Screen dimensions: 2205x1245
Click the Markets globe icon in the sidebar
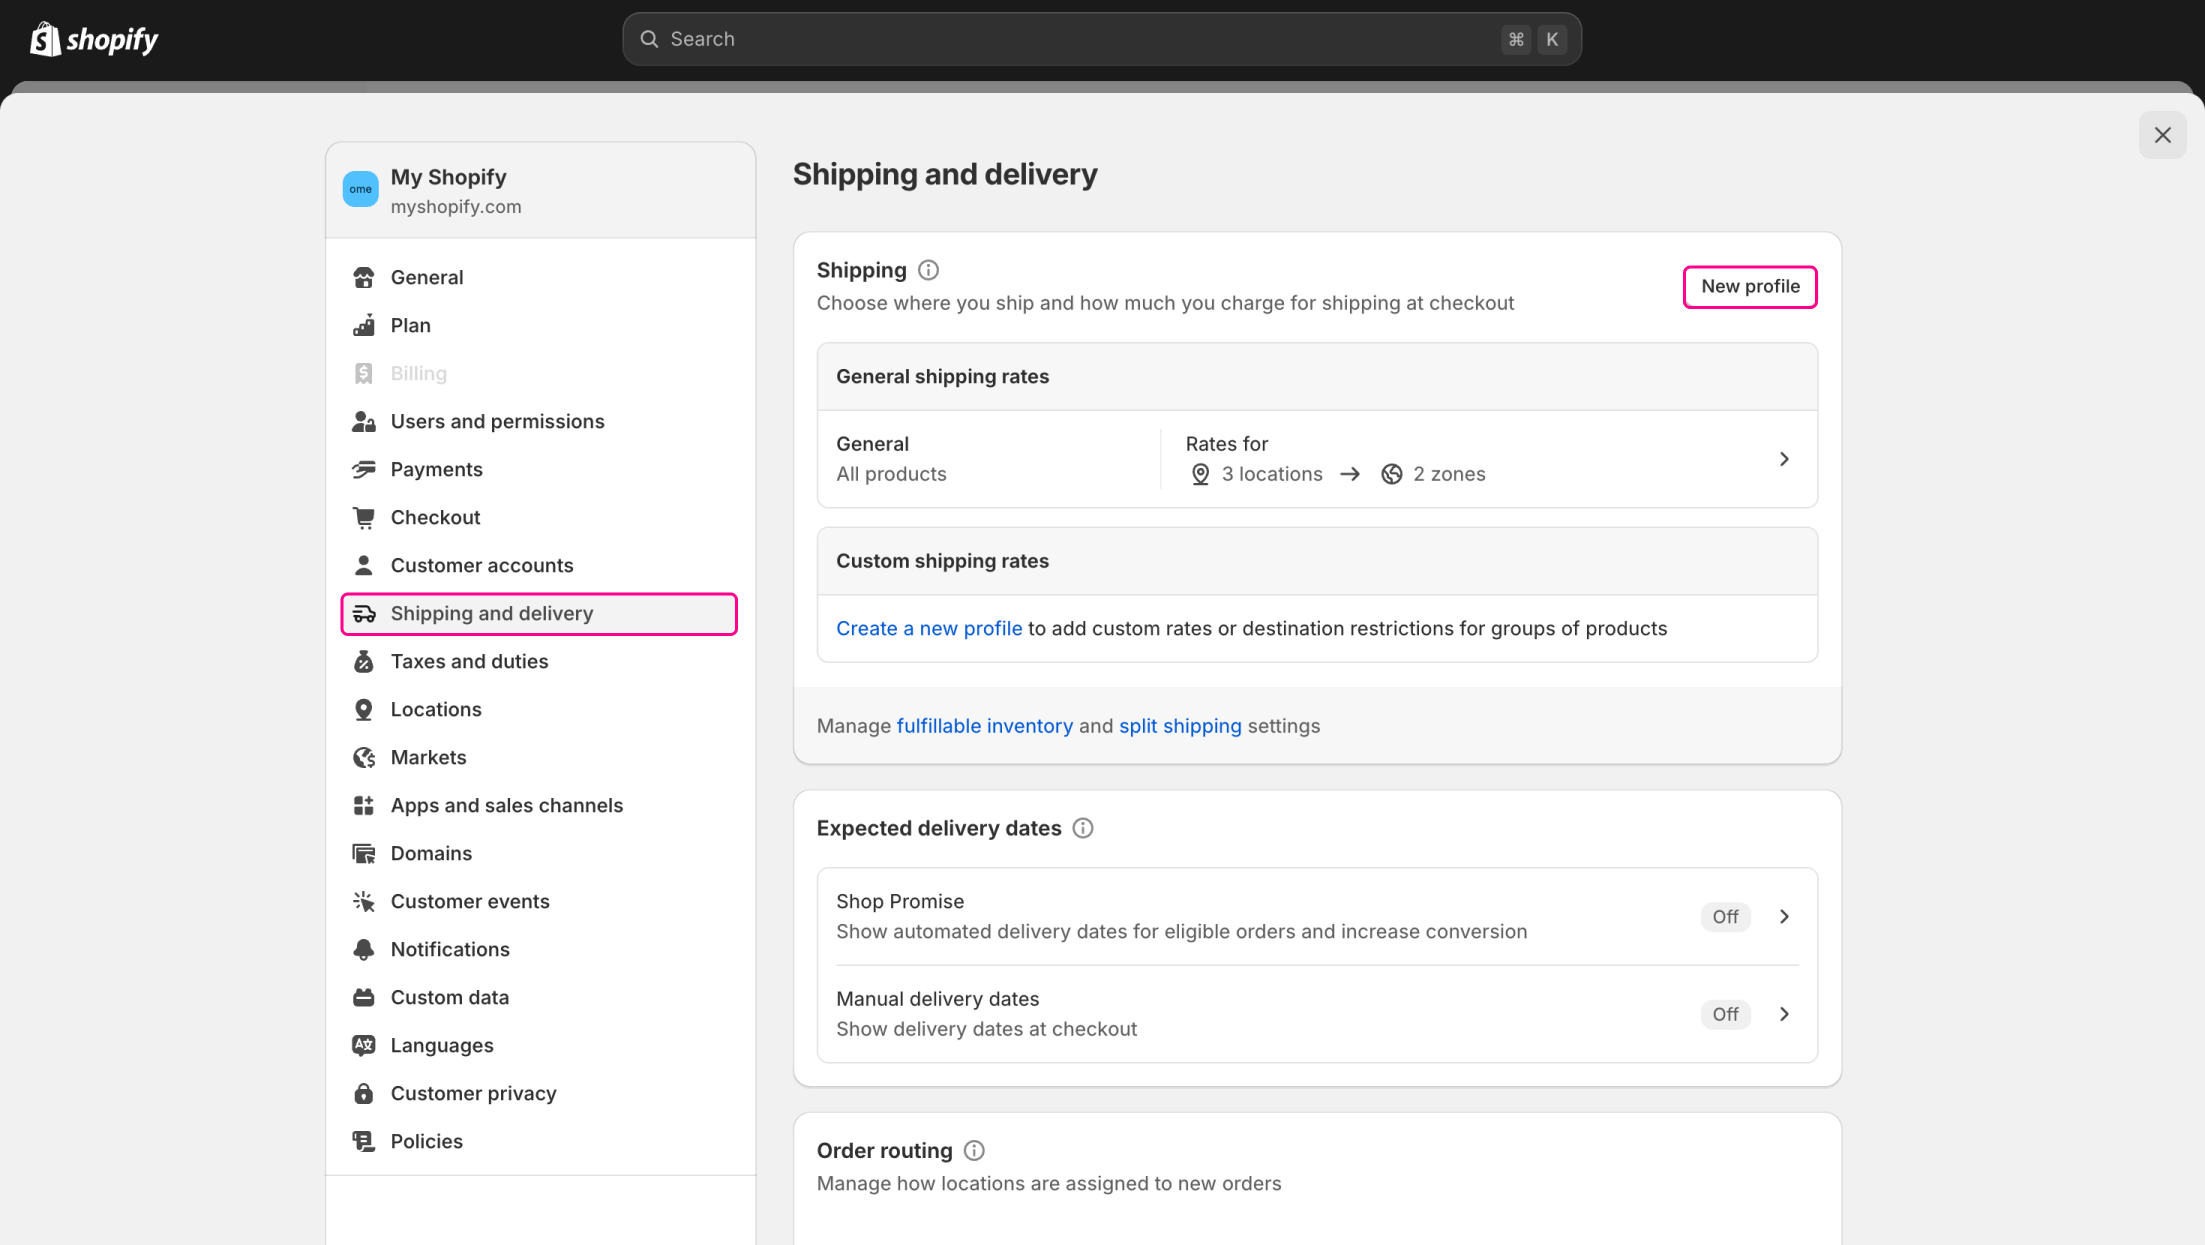[x=364, y=757]
